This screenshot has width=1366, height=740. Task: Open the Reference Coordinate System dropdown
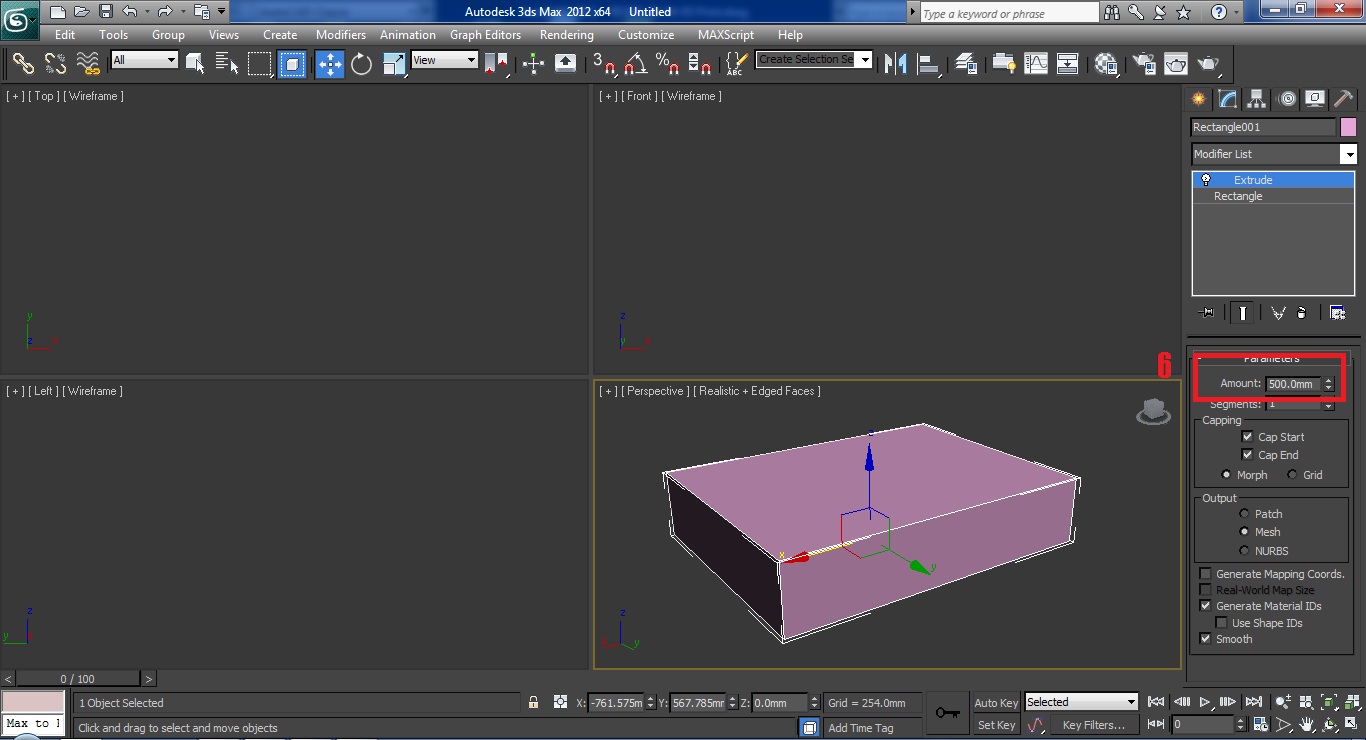[472, 60]
